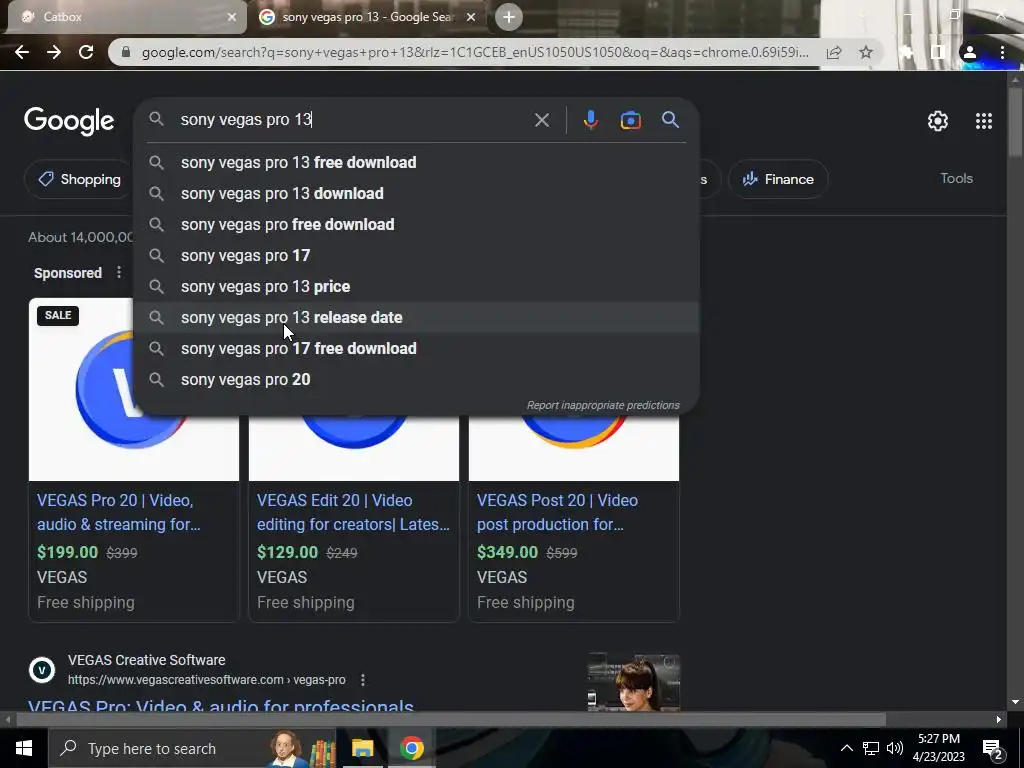Click the result thumbnail of the woman
1024x768 pixels.
click(x=633, y=682)
